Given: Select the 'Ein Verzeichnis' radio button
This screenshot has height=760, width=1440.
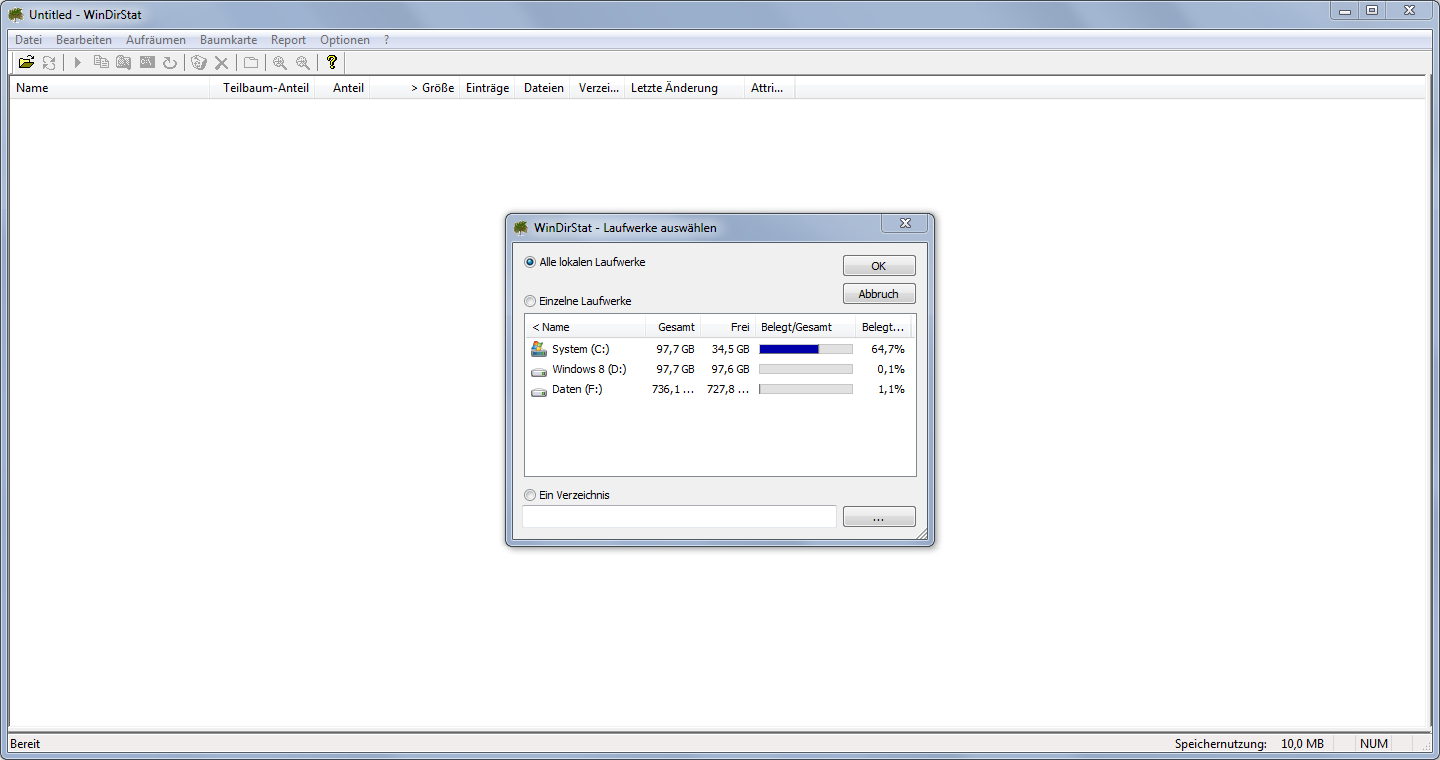Looking at the screenshot, I should coord(530,495).
